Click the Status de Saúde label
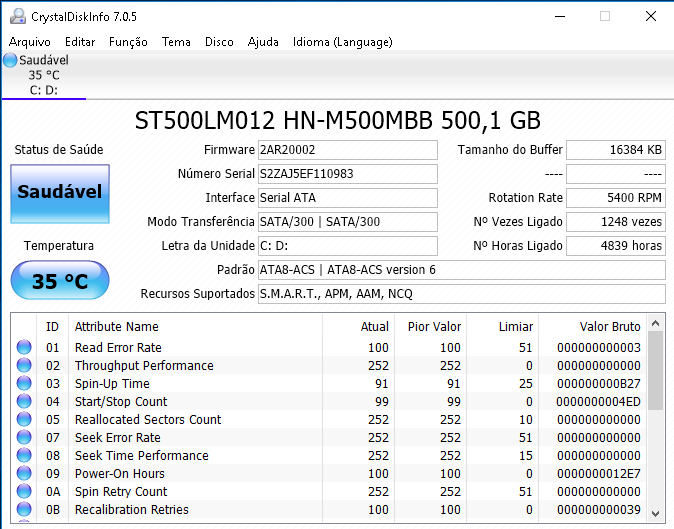This screenshot has height=529, width=674. 59,150
